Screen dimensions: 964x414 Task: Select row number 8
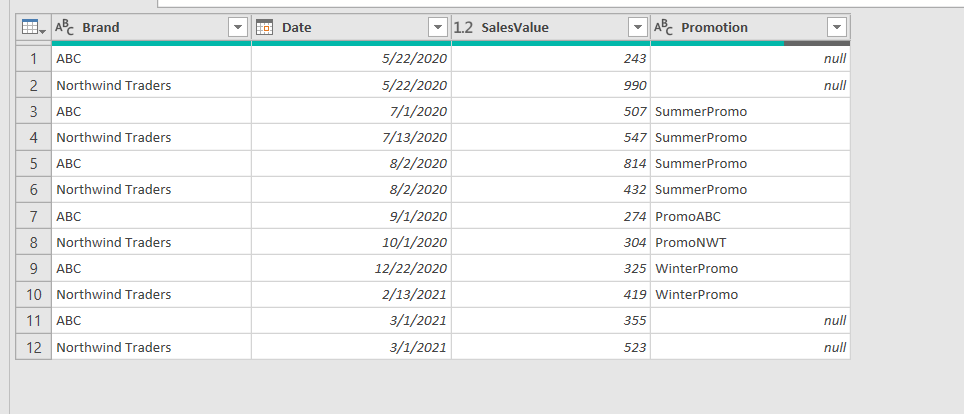[x=33, y=242]
